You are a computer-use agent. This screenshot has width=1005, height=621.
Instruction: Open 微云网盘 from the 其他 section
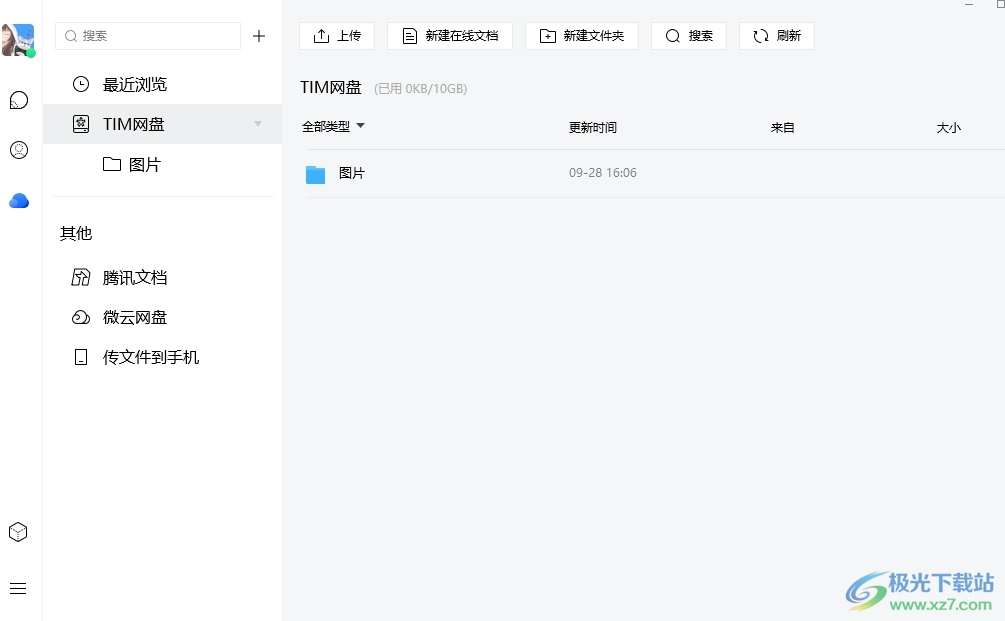point(135,318)
